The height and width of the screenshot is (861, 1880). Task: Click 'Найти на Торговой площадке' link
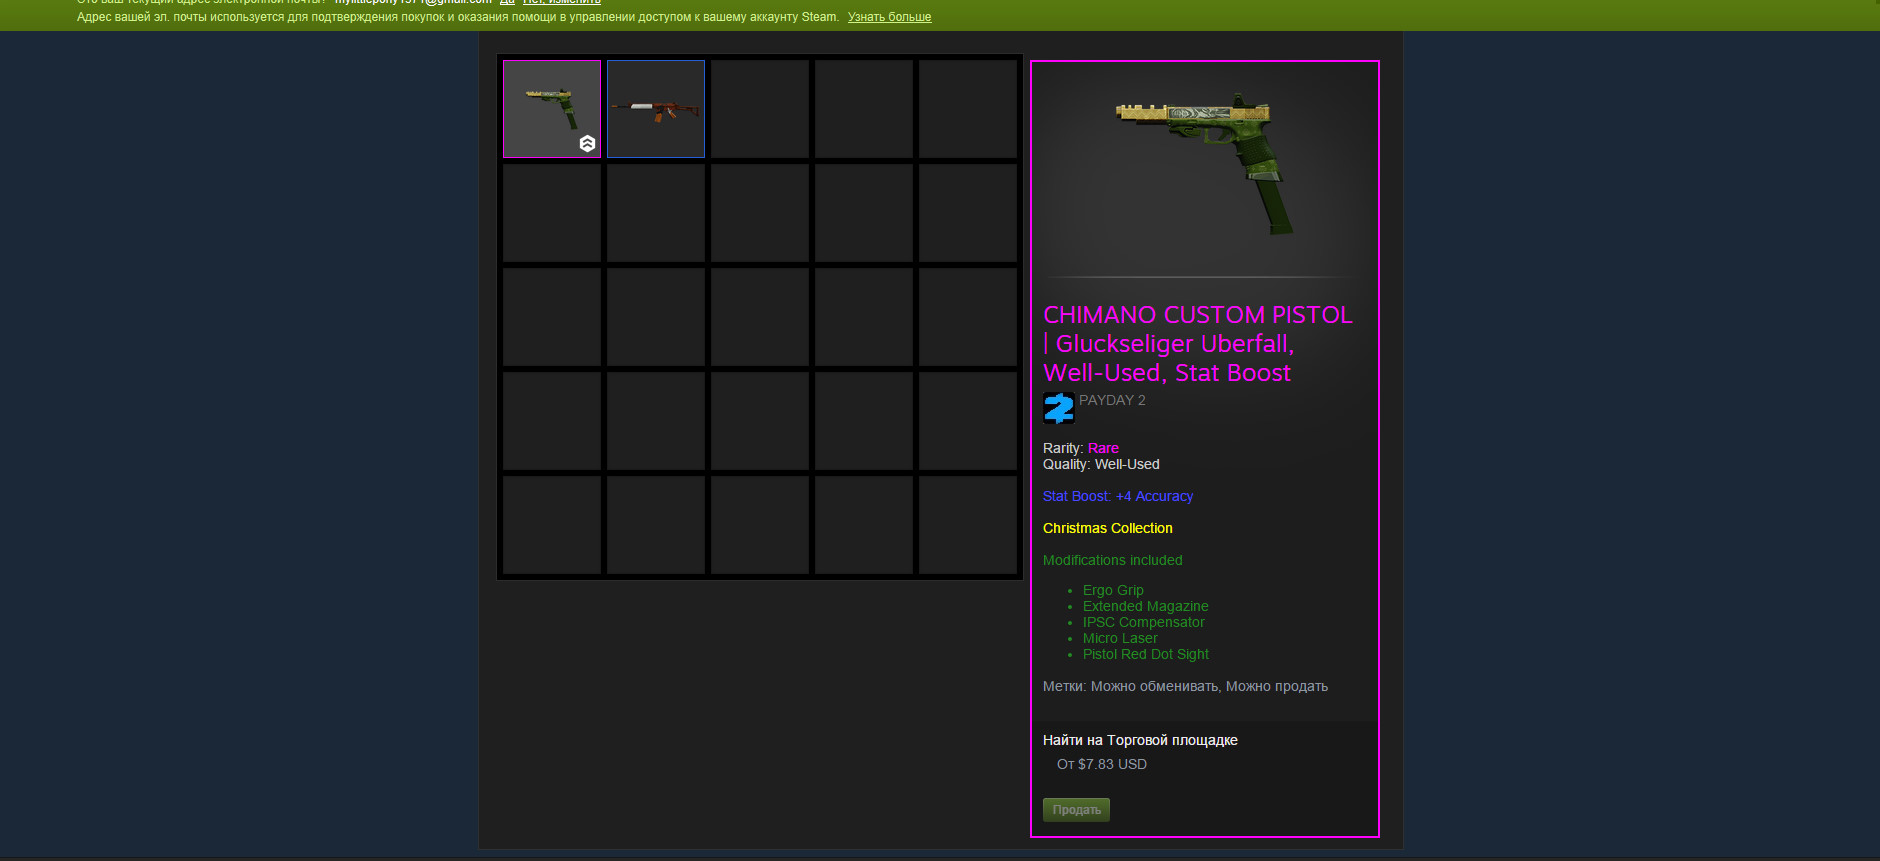tap(1140, 740)
